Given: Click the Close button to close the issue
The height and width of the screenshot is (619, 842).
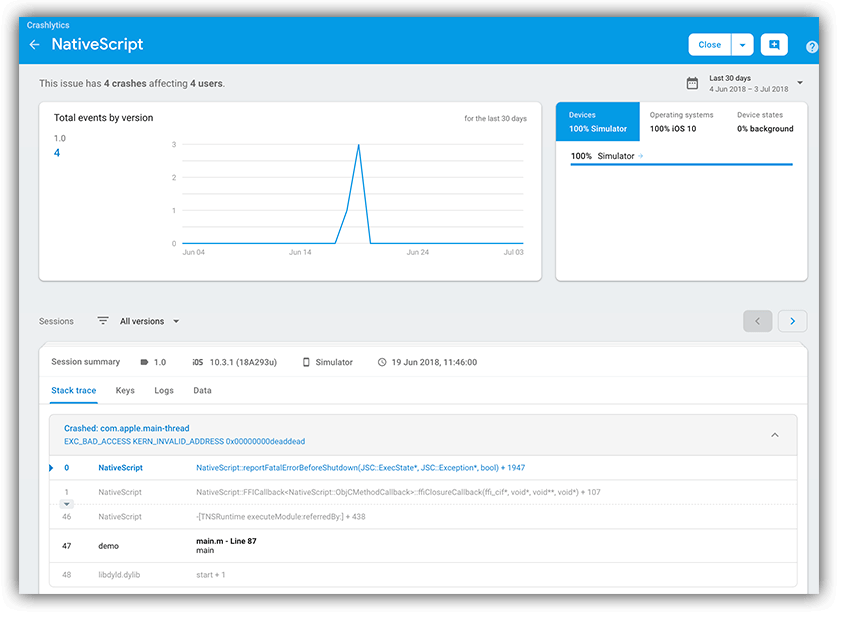Looking at the screenshot, I should click(709, 44).
